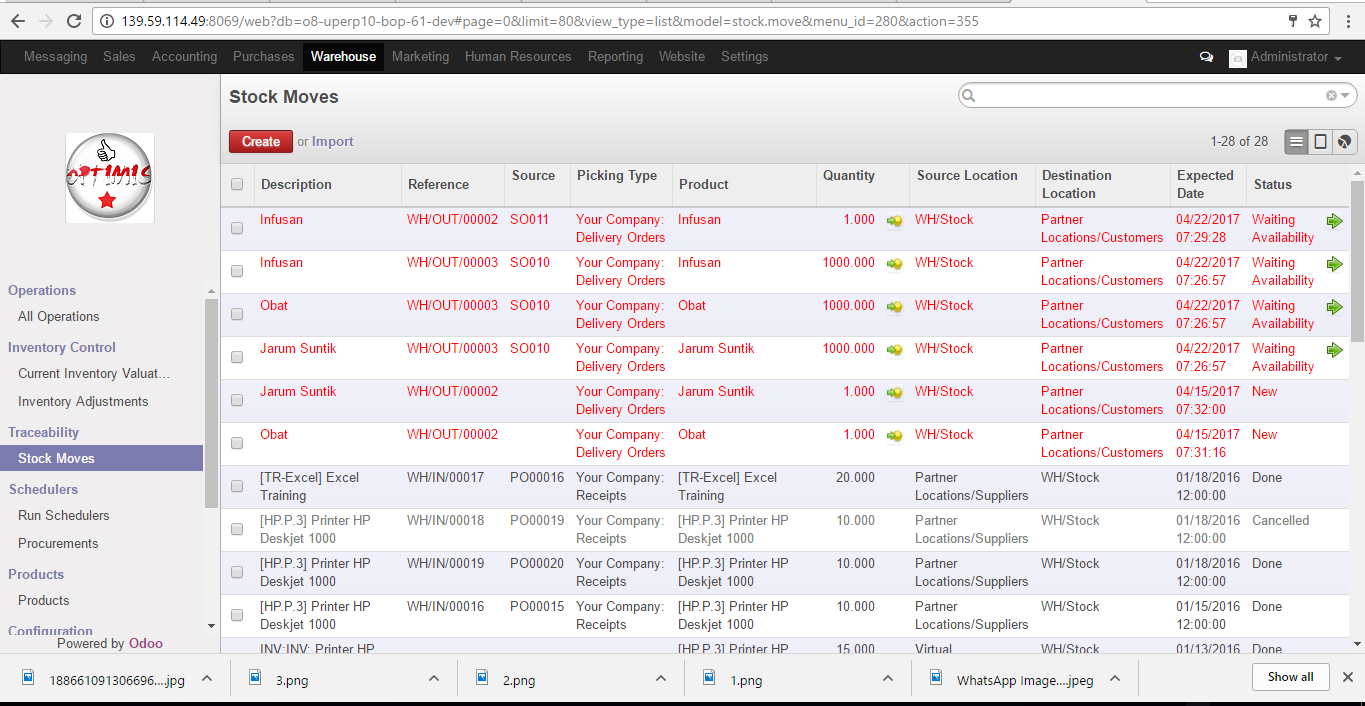
Task: Click quantity icon for Infusan WH/OUT/00002 row
Action: pos(894,220)
